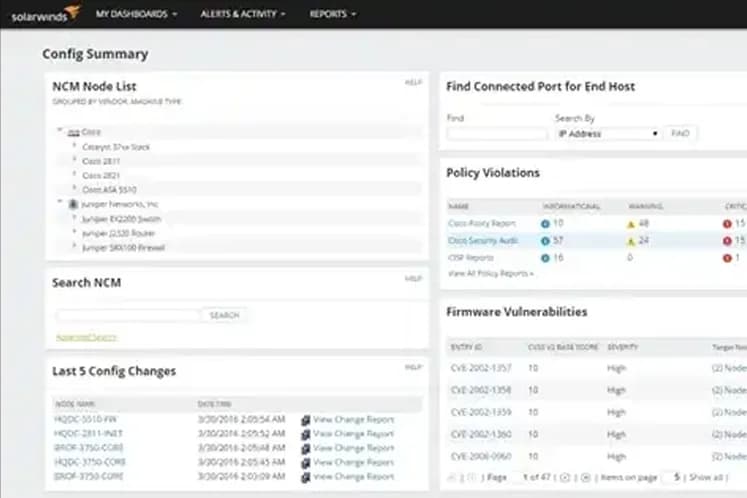
Task: Click informational icon for Cisco Security Audit
Action: pos(545,241)
